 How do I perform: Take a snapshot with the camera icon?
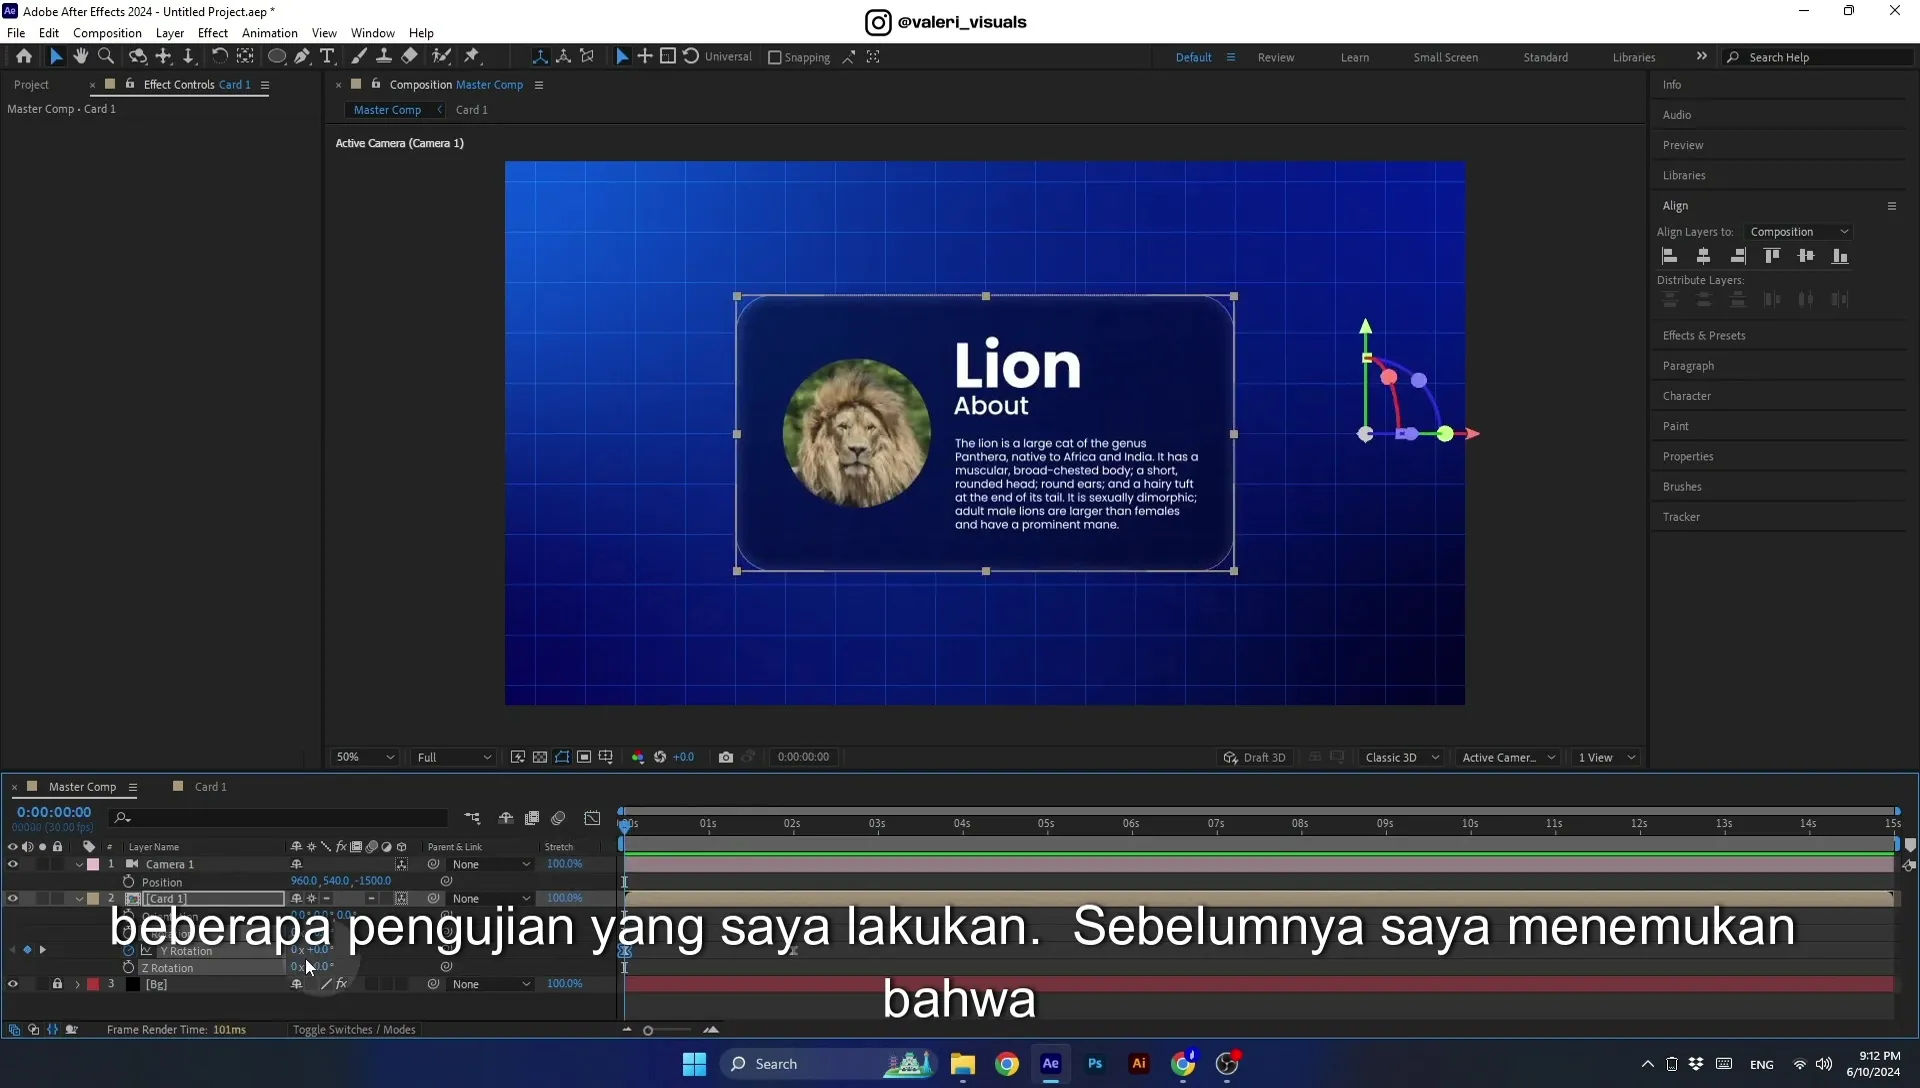(x=726, y=757)
